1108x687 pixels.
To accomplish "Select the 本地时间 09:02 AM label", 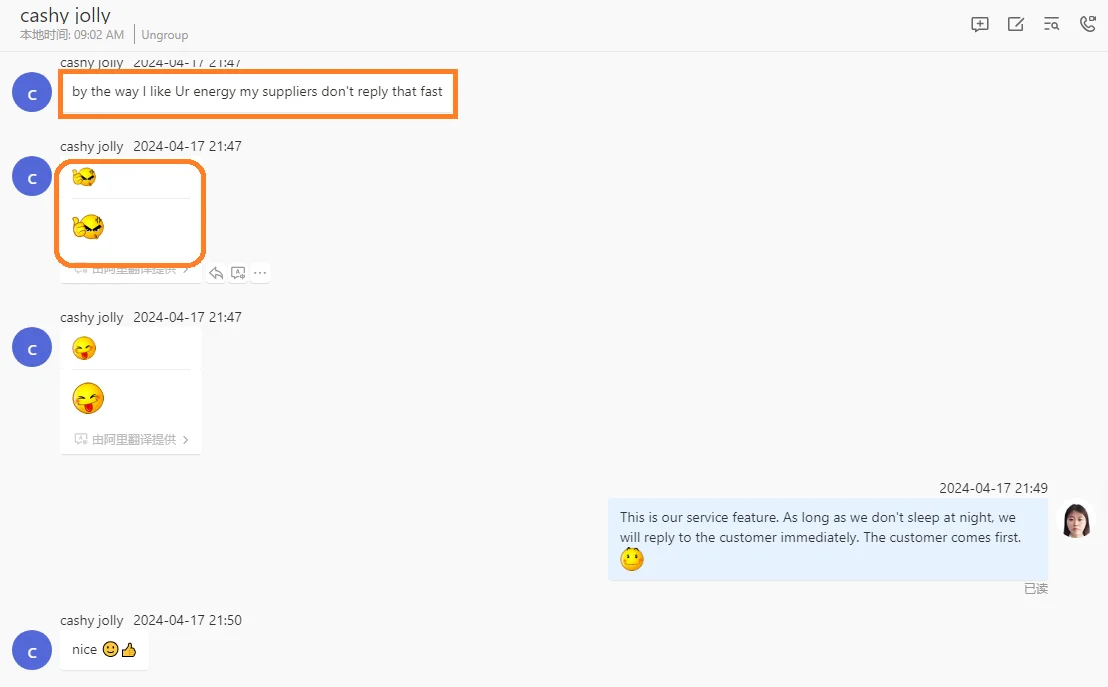I will point(72,35).
